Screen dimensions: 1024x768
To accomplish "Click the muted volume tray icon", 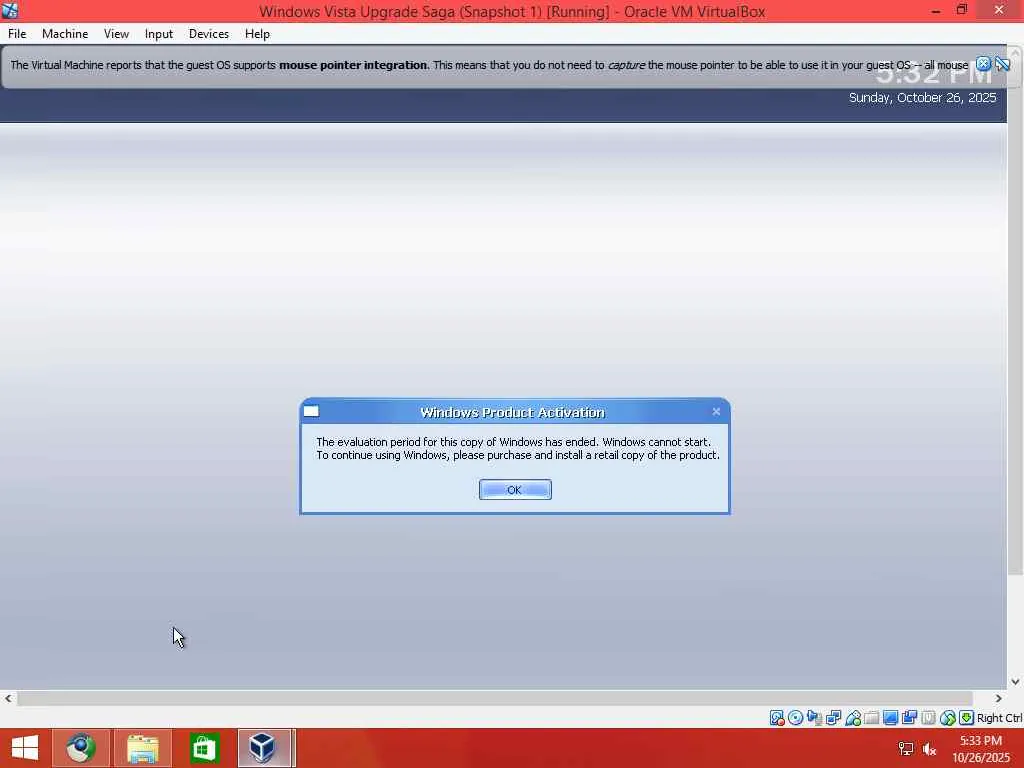I will pos(929,748).
